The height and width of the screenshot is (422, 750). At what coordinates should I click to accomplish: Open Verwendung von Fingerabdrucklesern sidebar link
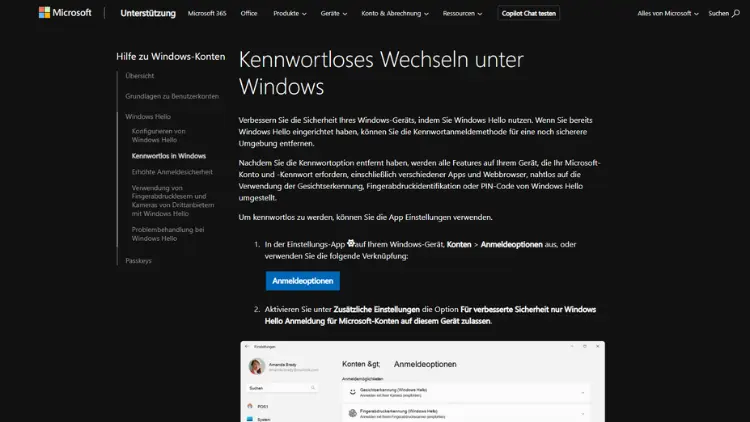[173, 200]
